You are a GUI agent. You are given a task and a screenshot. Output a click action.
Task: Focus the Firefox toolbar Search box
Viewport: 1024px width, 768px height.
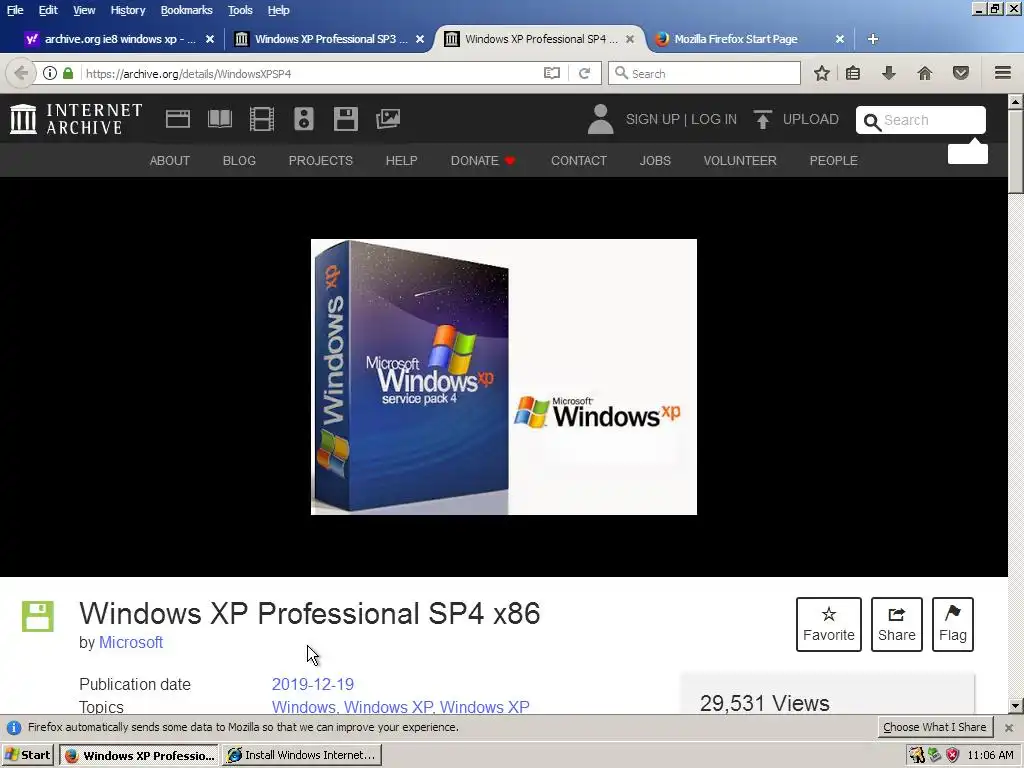704,73
